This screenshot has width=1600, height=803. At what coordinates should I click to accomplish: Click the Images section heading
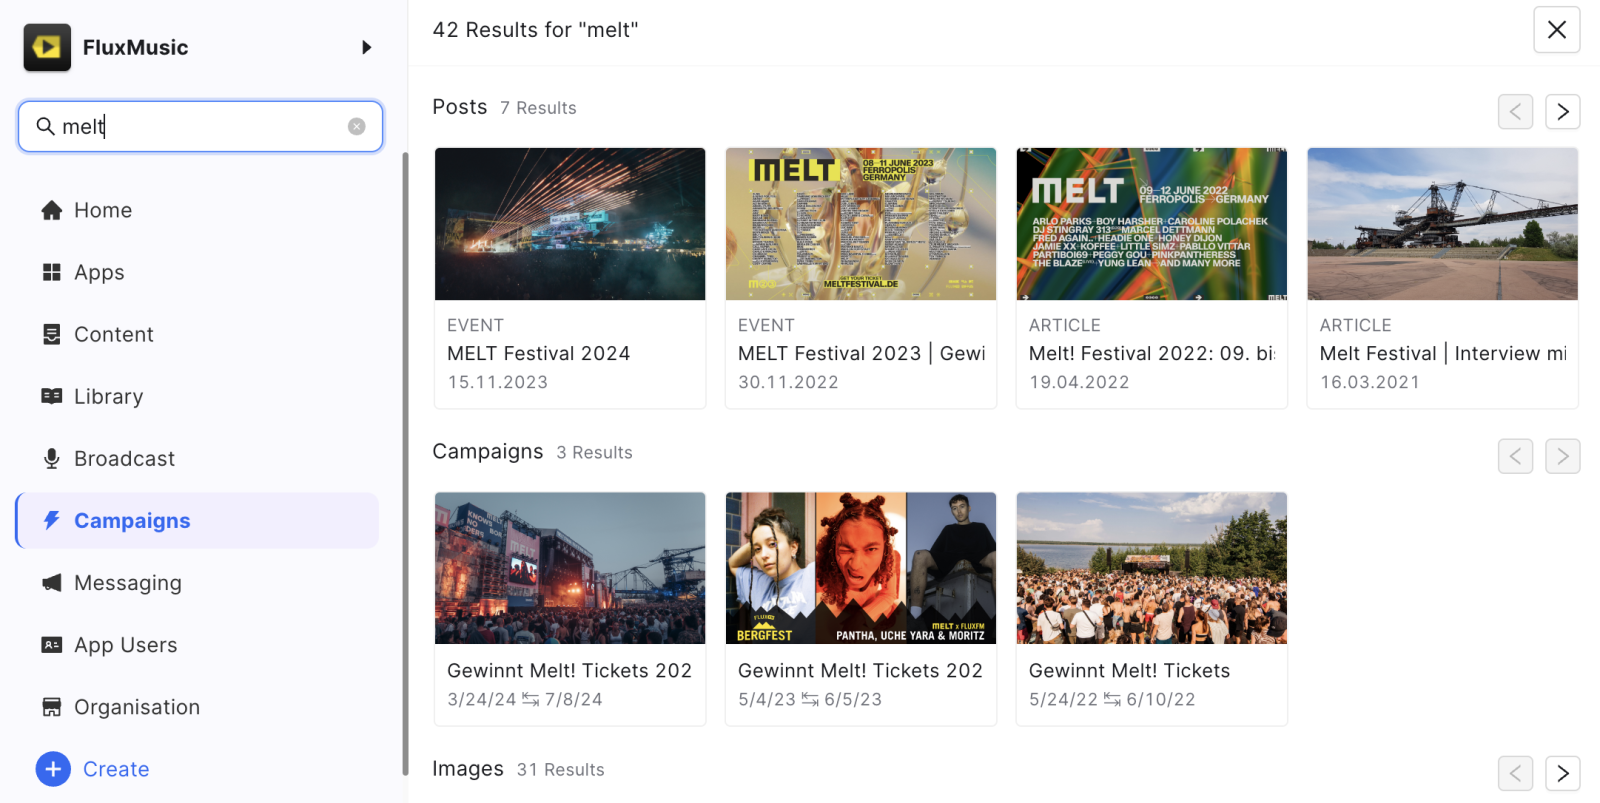point(468,769)
